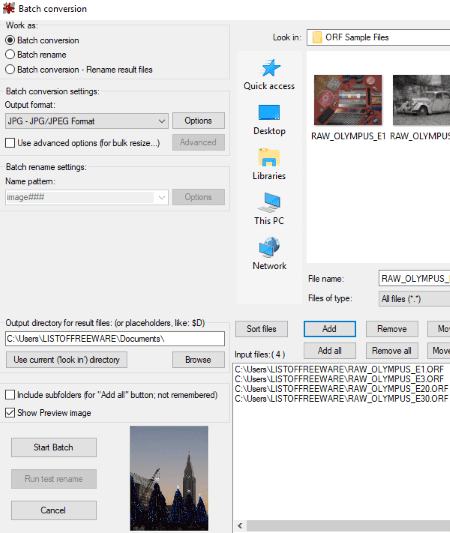
Task: Open Libraries in places bar
Action: click(269, 164)
